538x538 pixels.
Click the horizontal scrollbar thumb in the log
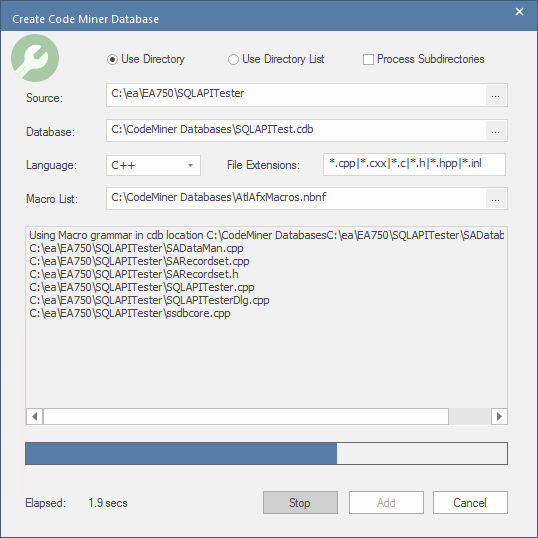point(246,417)
